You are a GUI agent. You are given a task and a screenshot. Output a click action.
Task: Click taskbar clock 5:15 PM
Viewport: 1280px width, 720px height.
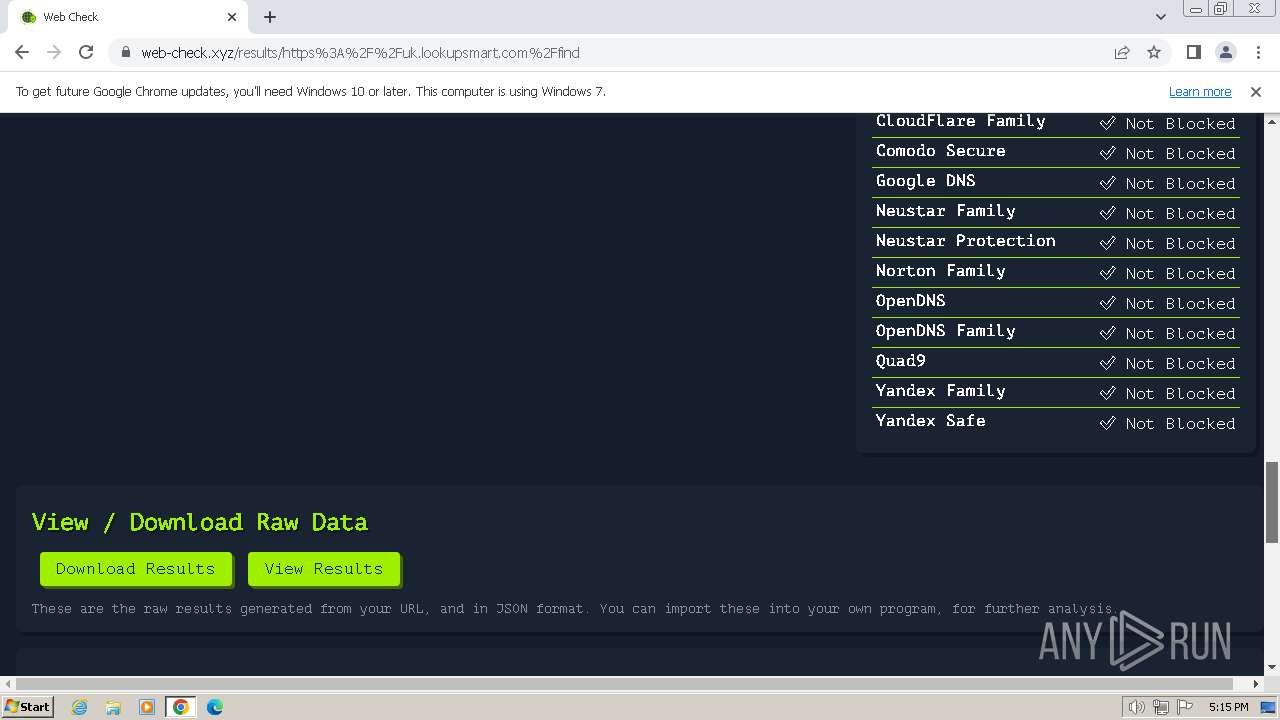(x=1228, y=707)
